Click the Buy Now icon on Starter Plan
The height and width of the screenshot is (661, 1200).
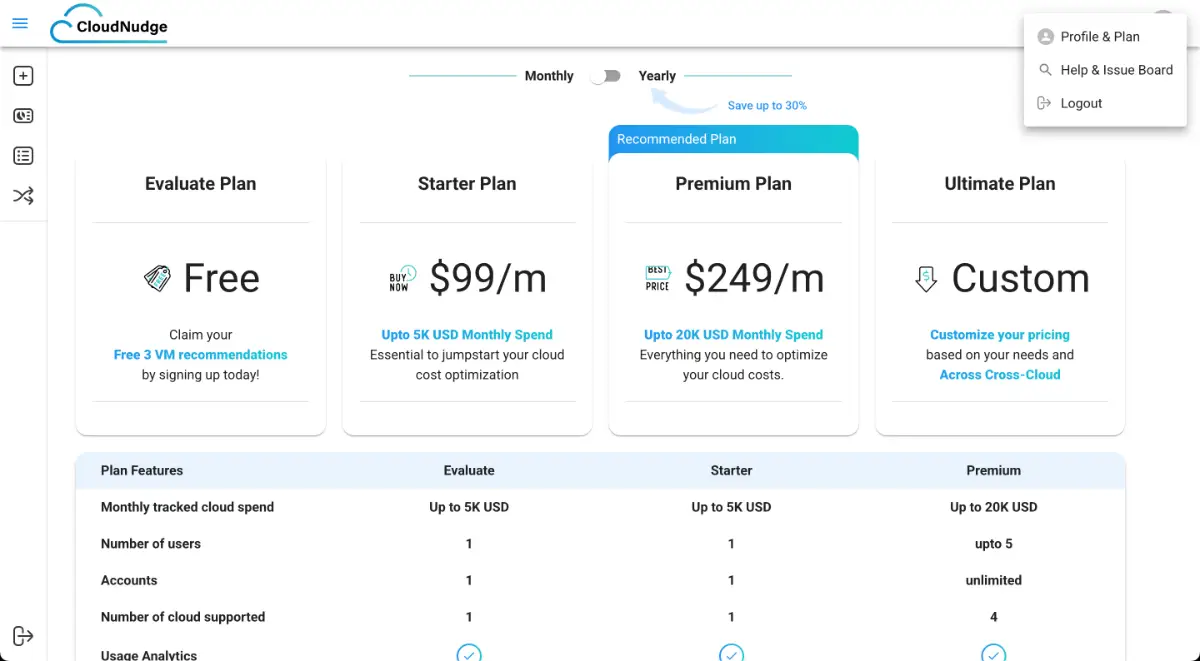click(400, 280)
